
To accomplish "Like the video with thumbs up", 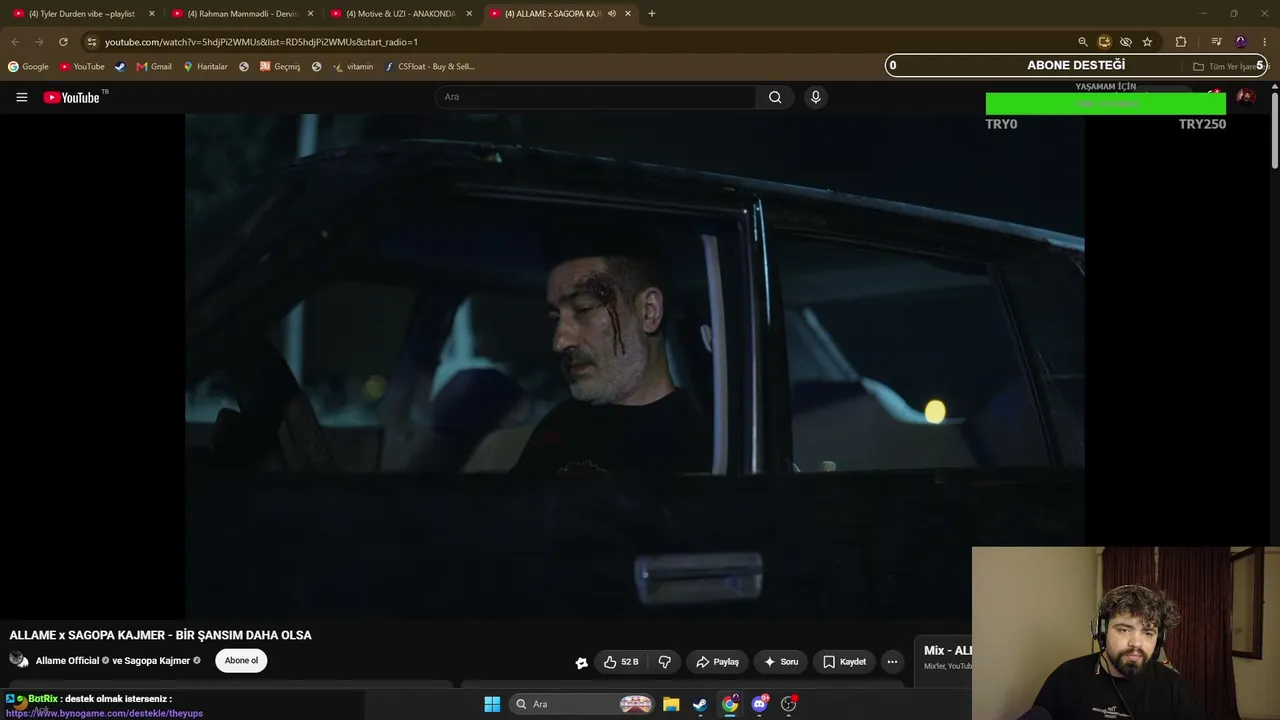I will coord(620,662).
